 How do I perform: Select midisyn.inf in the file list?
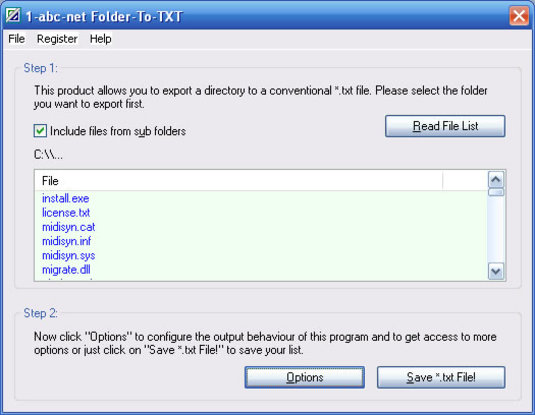[67, 241]
